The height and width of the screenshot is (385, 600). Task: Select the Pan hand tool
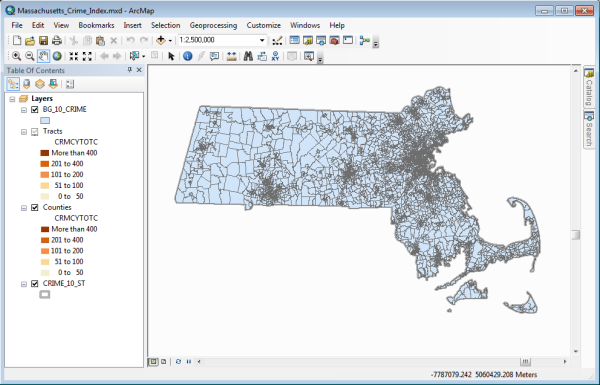tap(43, 56)
